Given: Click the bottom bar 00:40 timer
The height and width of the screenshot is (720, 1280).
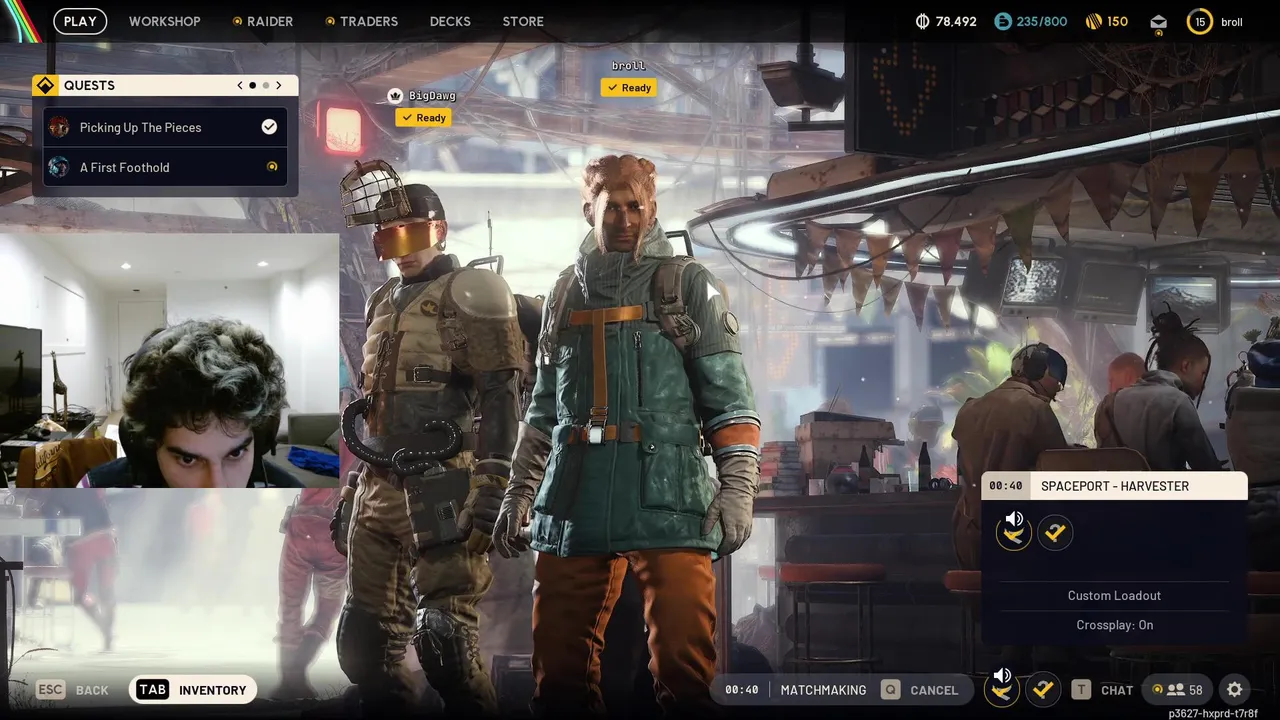Looking at the screenshot, I should 742,690.
